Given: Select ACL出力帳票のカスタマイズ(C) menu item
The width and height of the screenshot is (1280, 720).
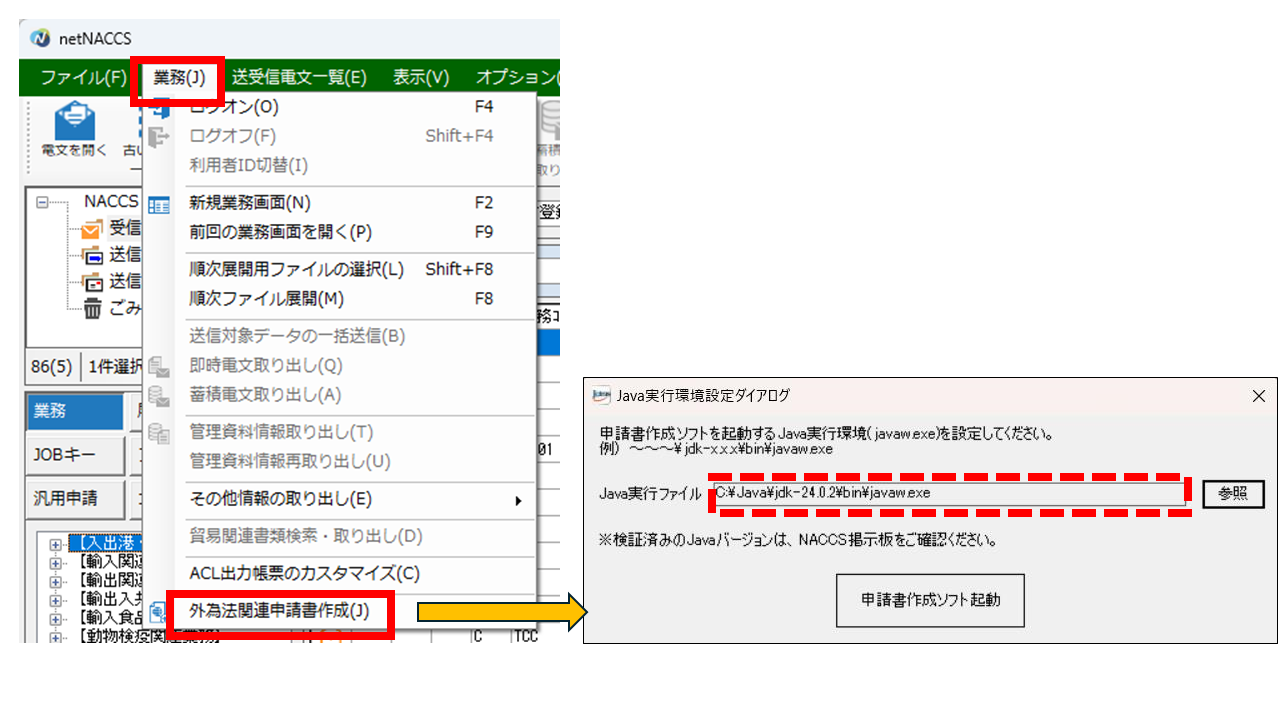Looking at the screenshot, I should [304, 574].
